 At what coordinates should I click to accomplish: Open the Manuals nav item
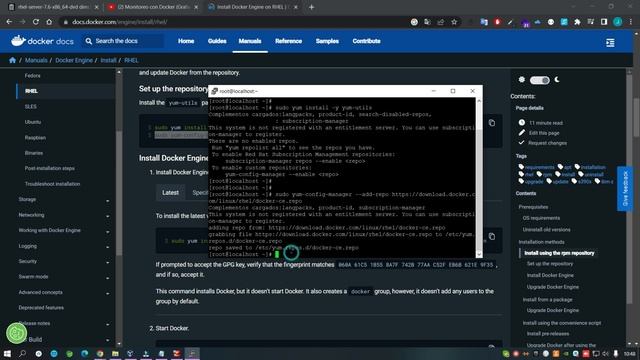(250, 41)
